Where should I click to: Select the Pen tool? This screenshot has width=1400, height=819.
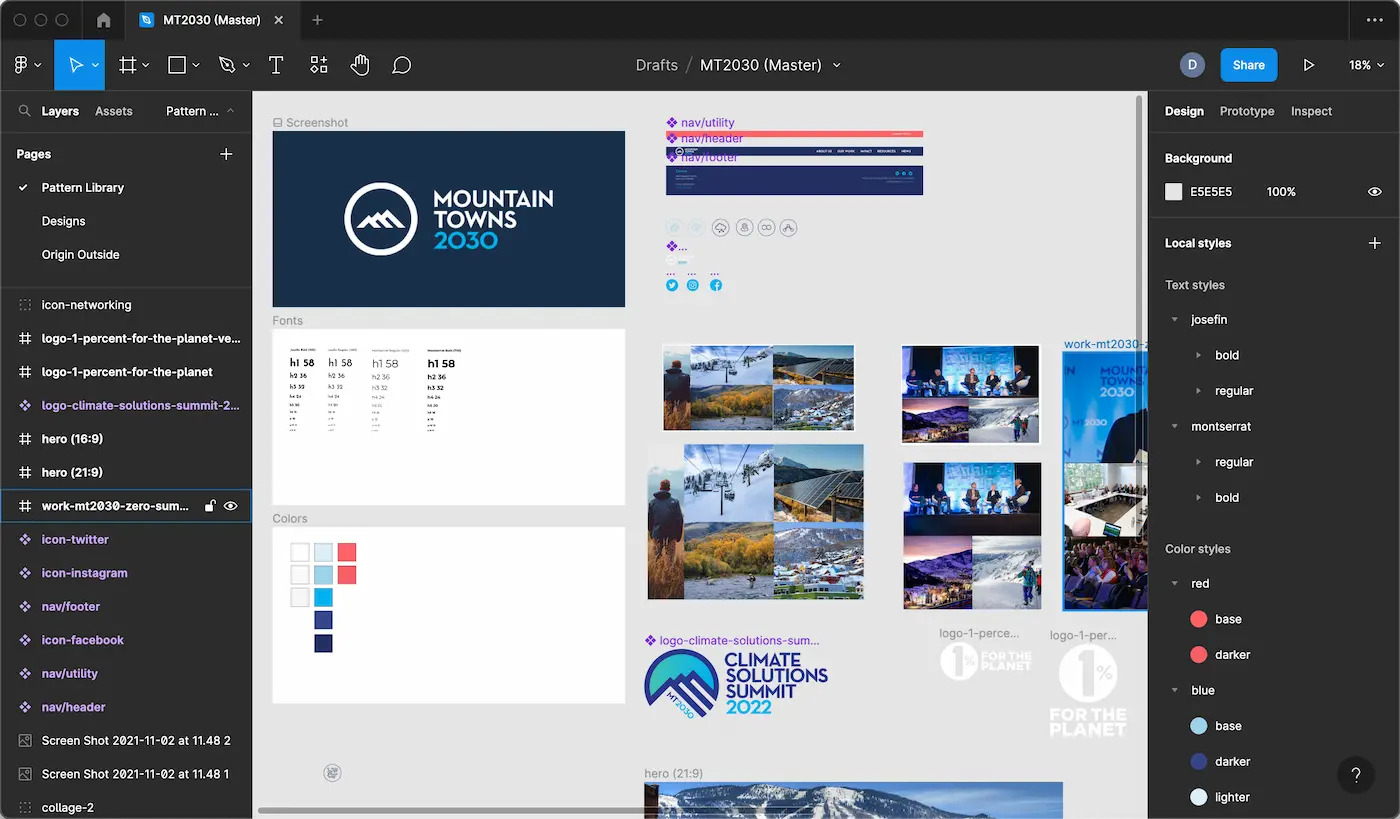coord(227,65)
